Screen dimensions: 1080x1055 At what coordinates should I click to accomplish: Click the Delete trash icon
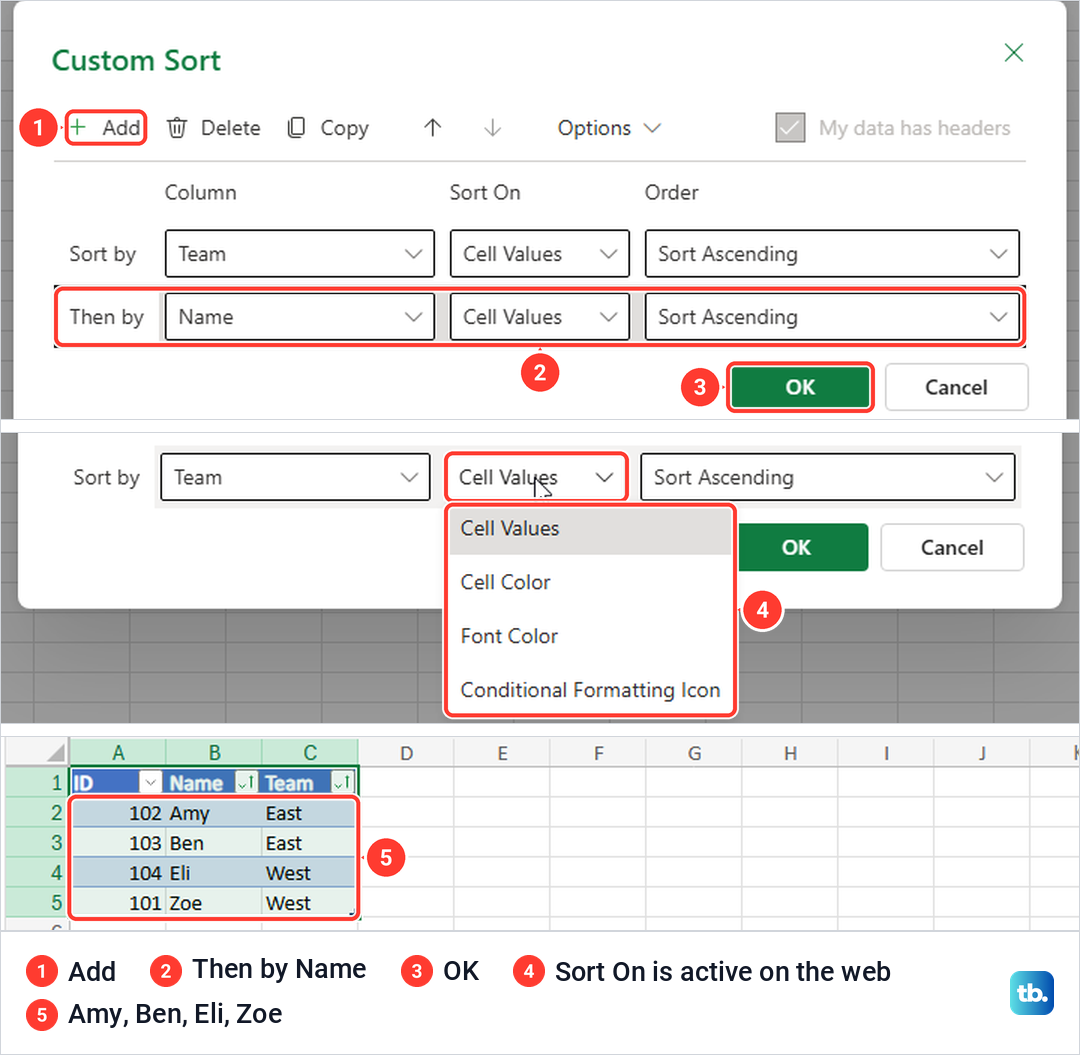[x=177, y=128]
